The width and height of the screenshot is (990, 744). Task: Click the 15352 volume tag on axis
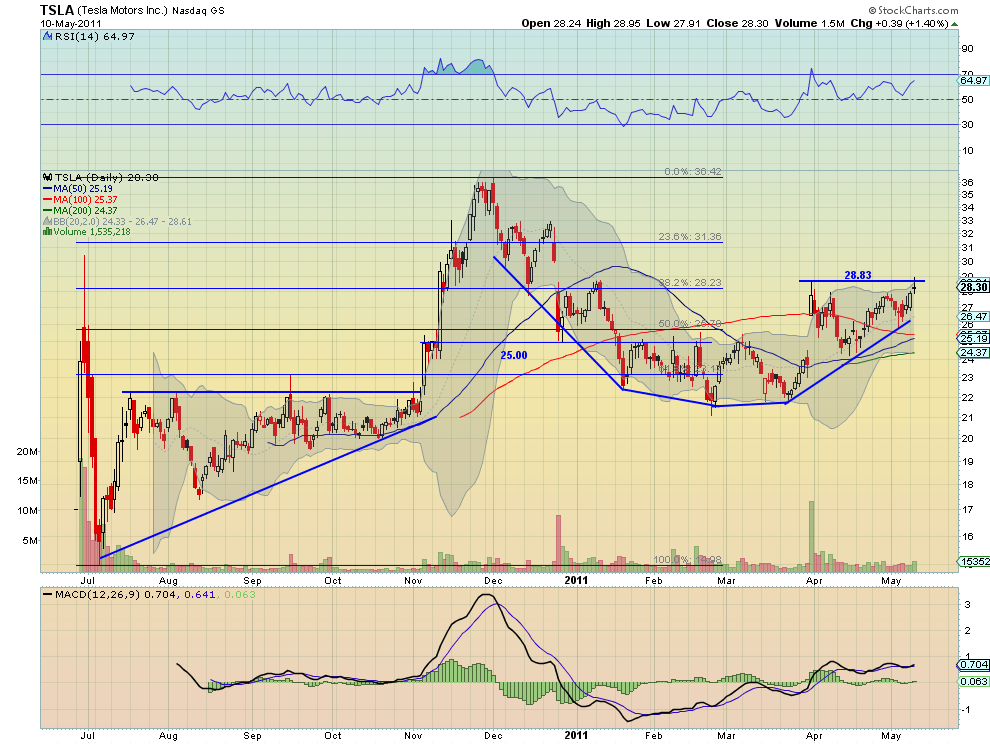tap(974, 561)
